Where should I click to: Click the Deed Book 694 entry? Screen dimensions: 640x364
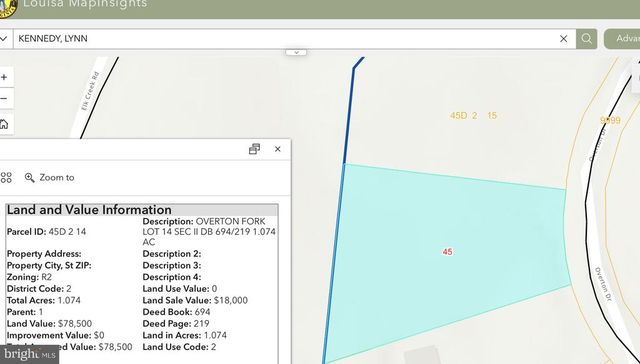click(176, 312)
